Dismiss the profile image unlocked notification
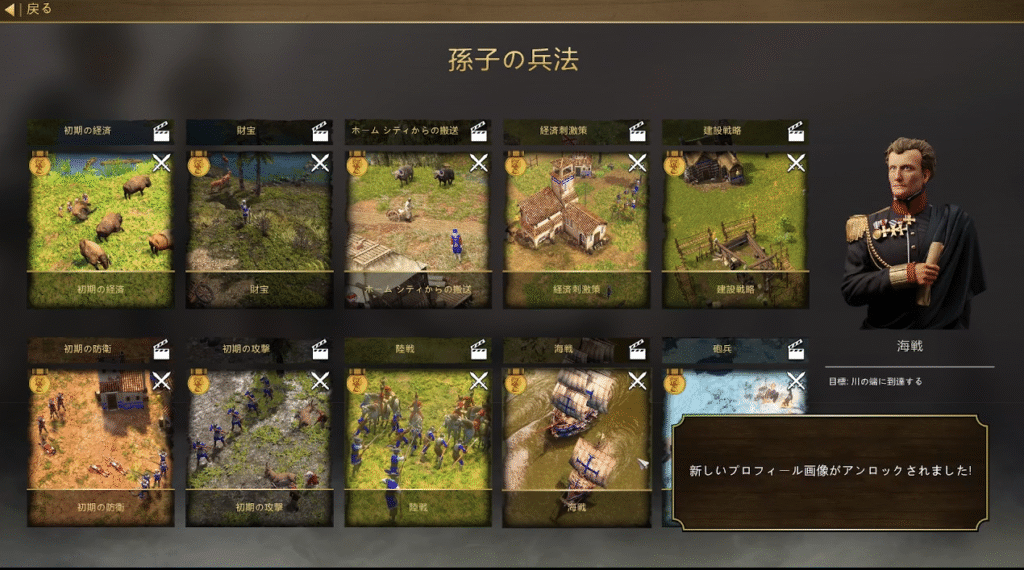Image resolution: width=1024 pixels, height=570 pixels. pyautogui.click(x=829, y=472)
